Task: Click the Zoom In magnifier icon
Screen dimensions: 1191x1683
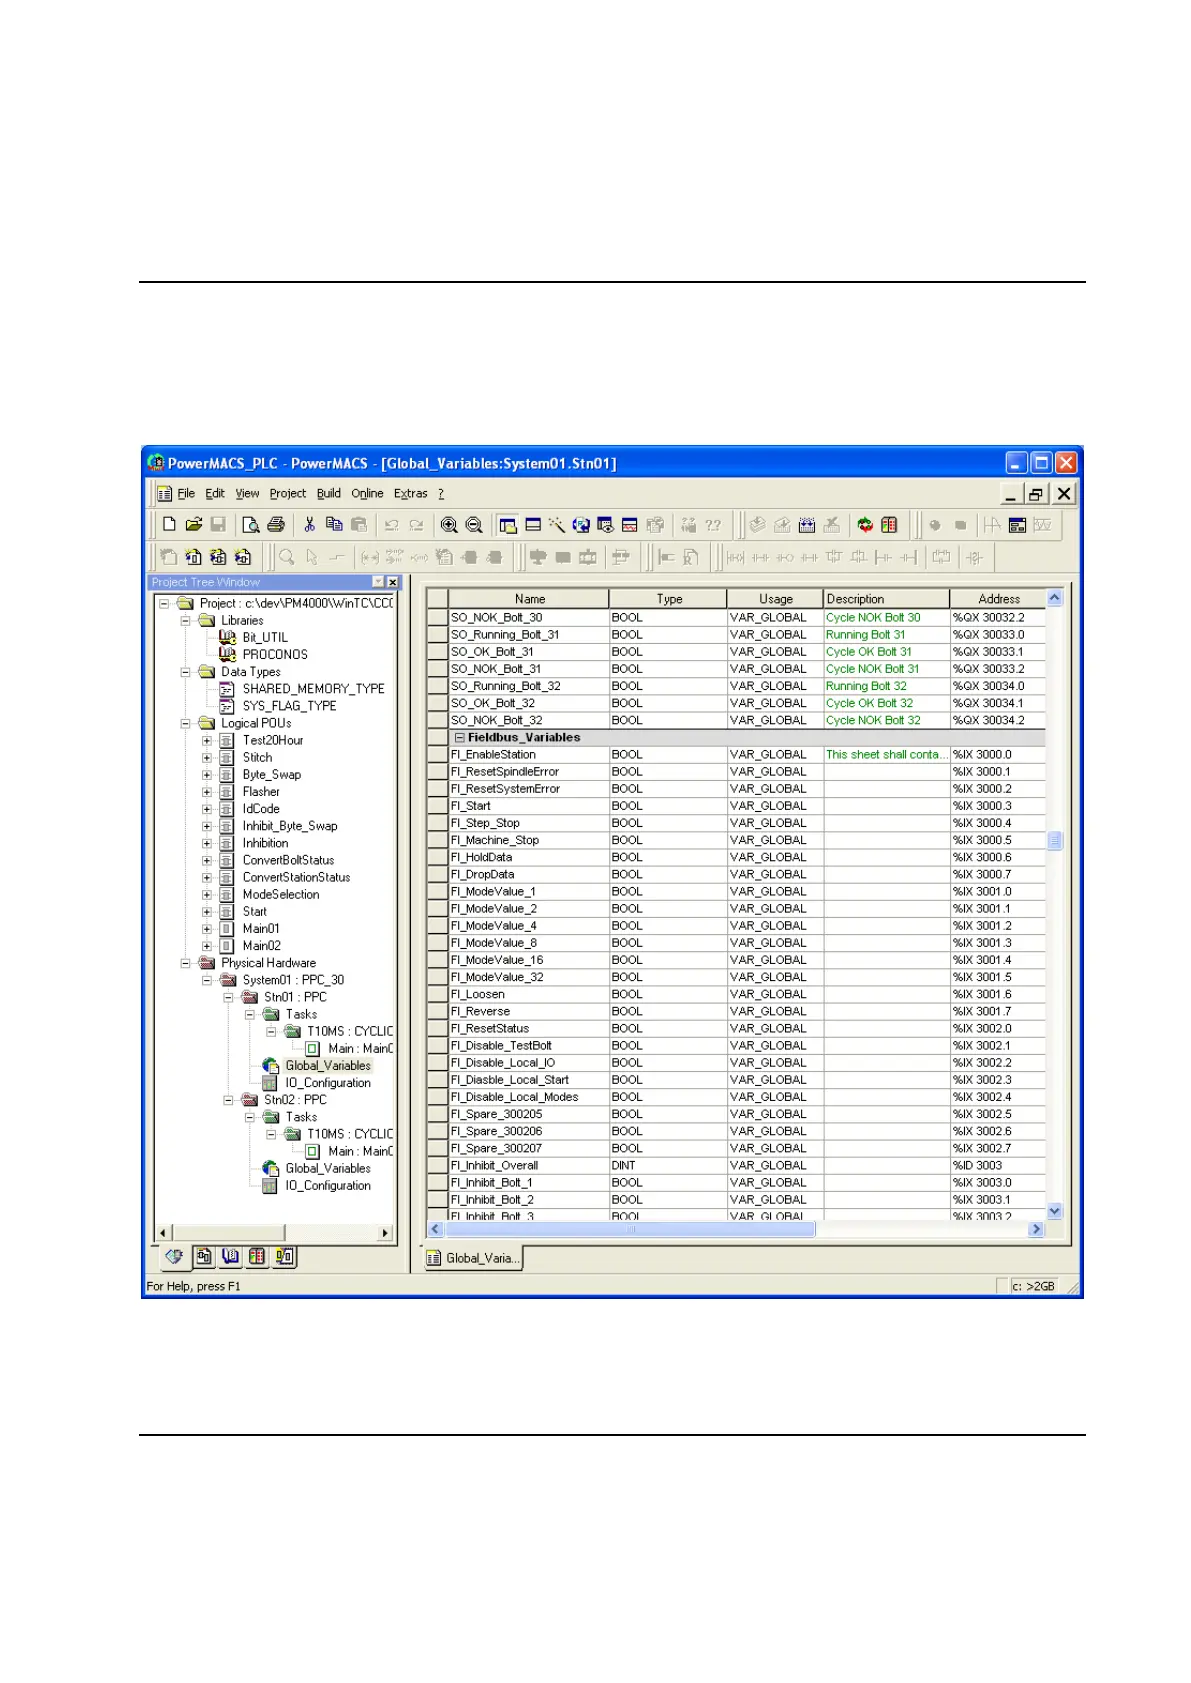Action: click(449, 524)
